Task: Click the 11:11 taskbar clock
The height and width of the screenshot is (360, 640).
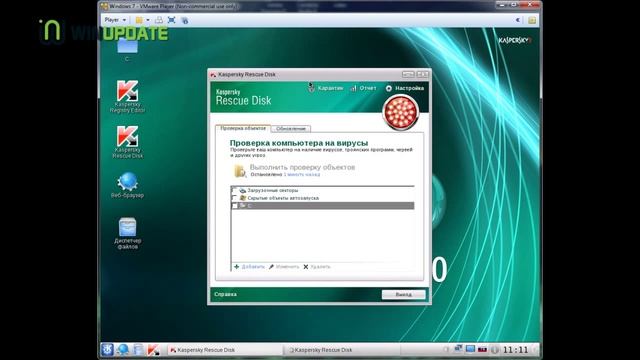Action: pyautogui.click(x=516, y=350)
